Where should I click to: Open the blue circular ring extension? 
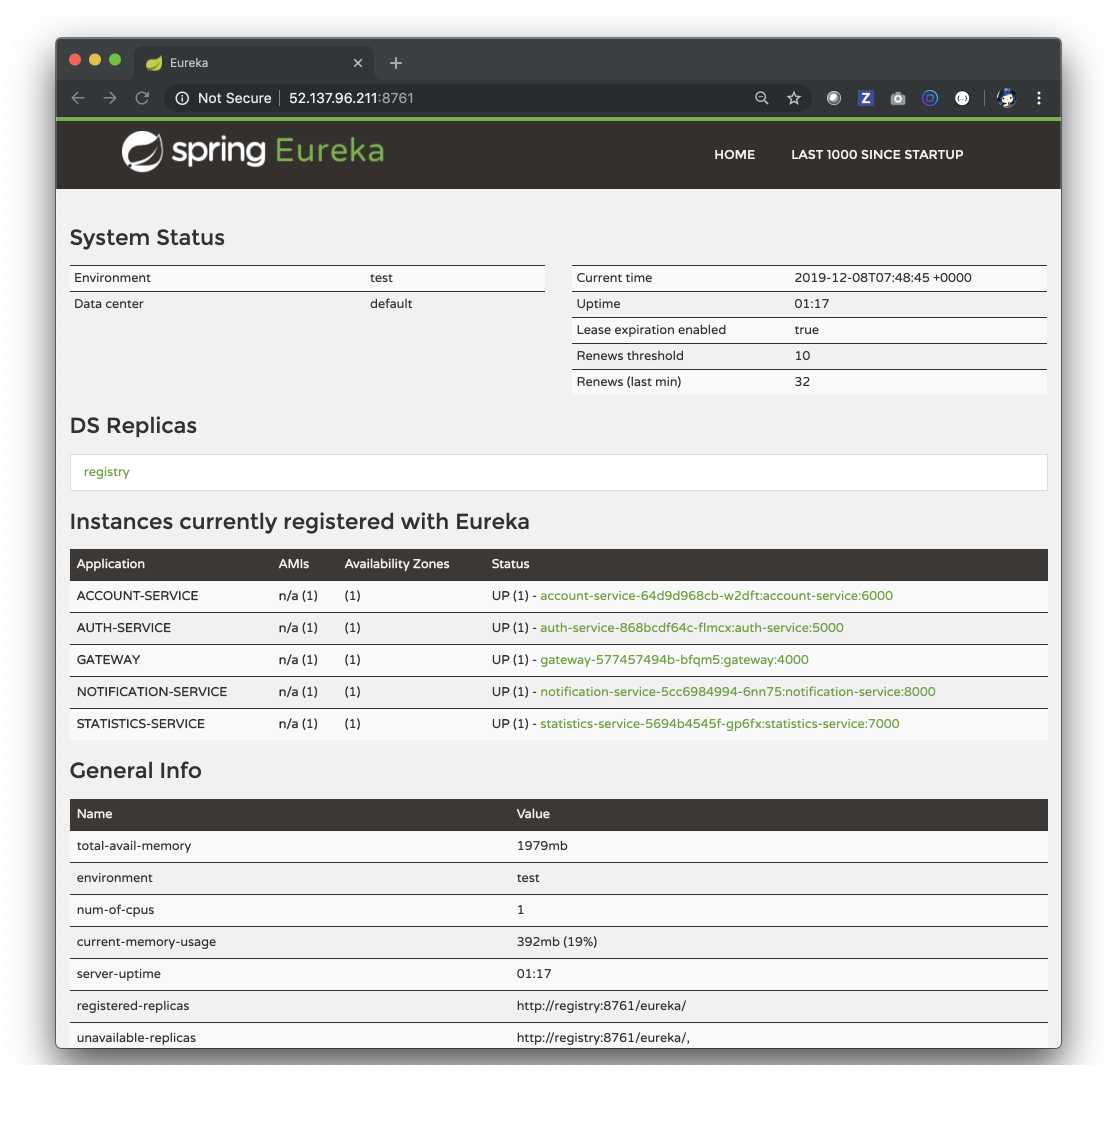[930, 98]
